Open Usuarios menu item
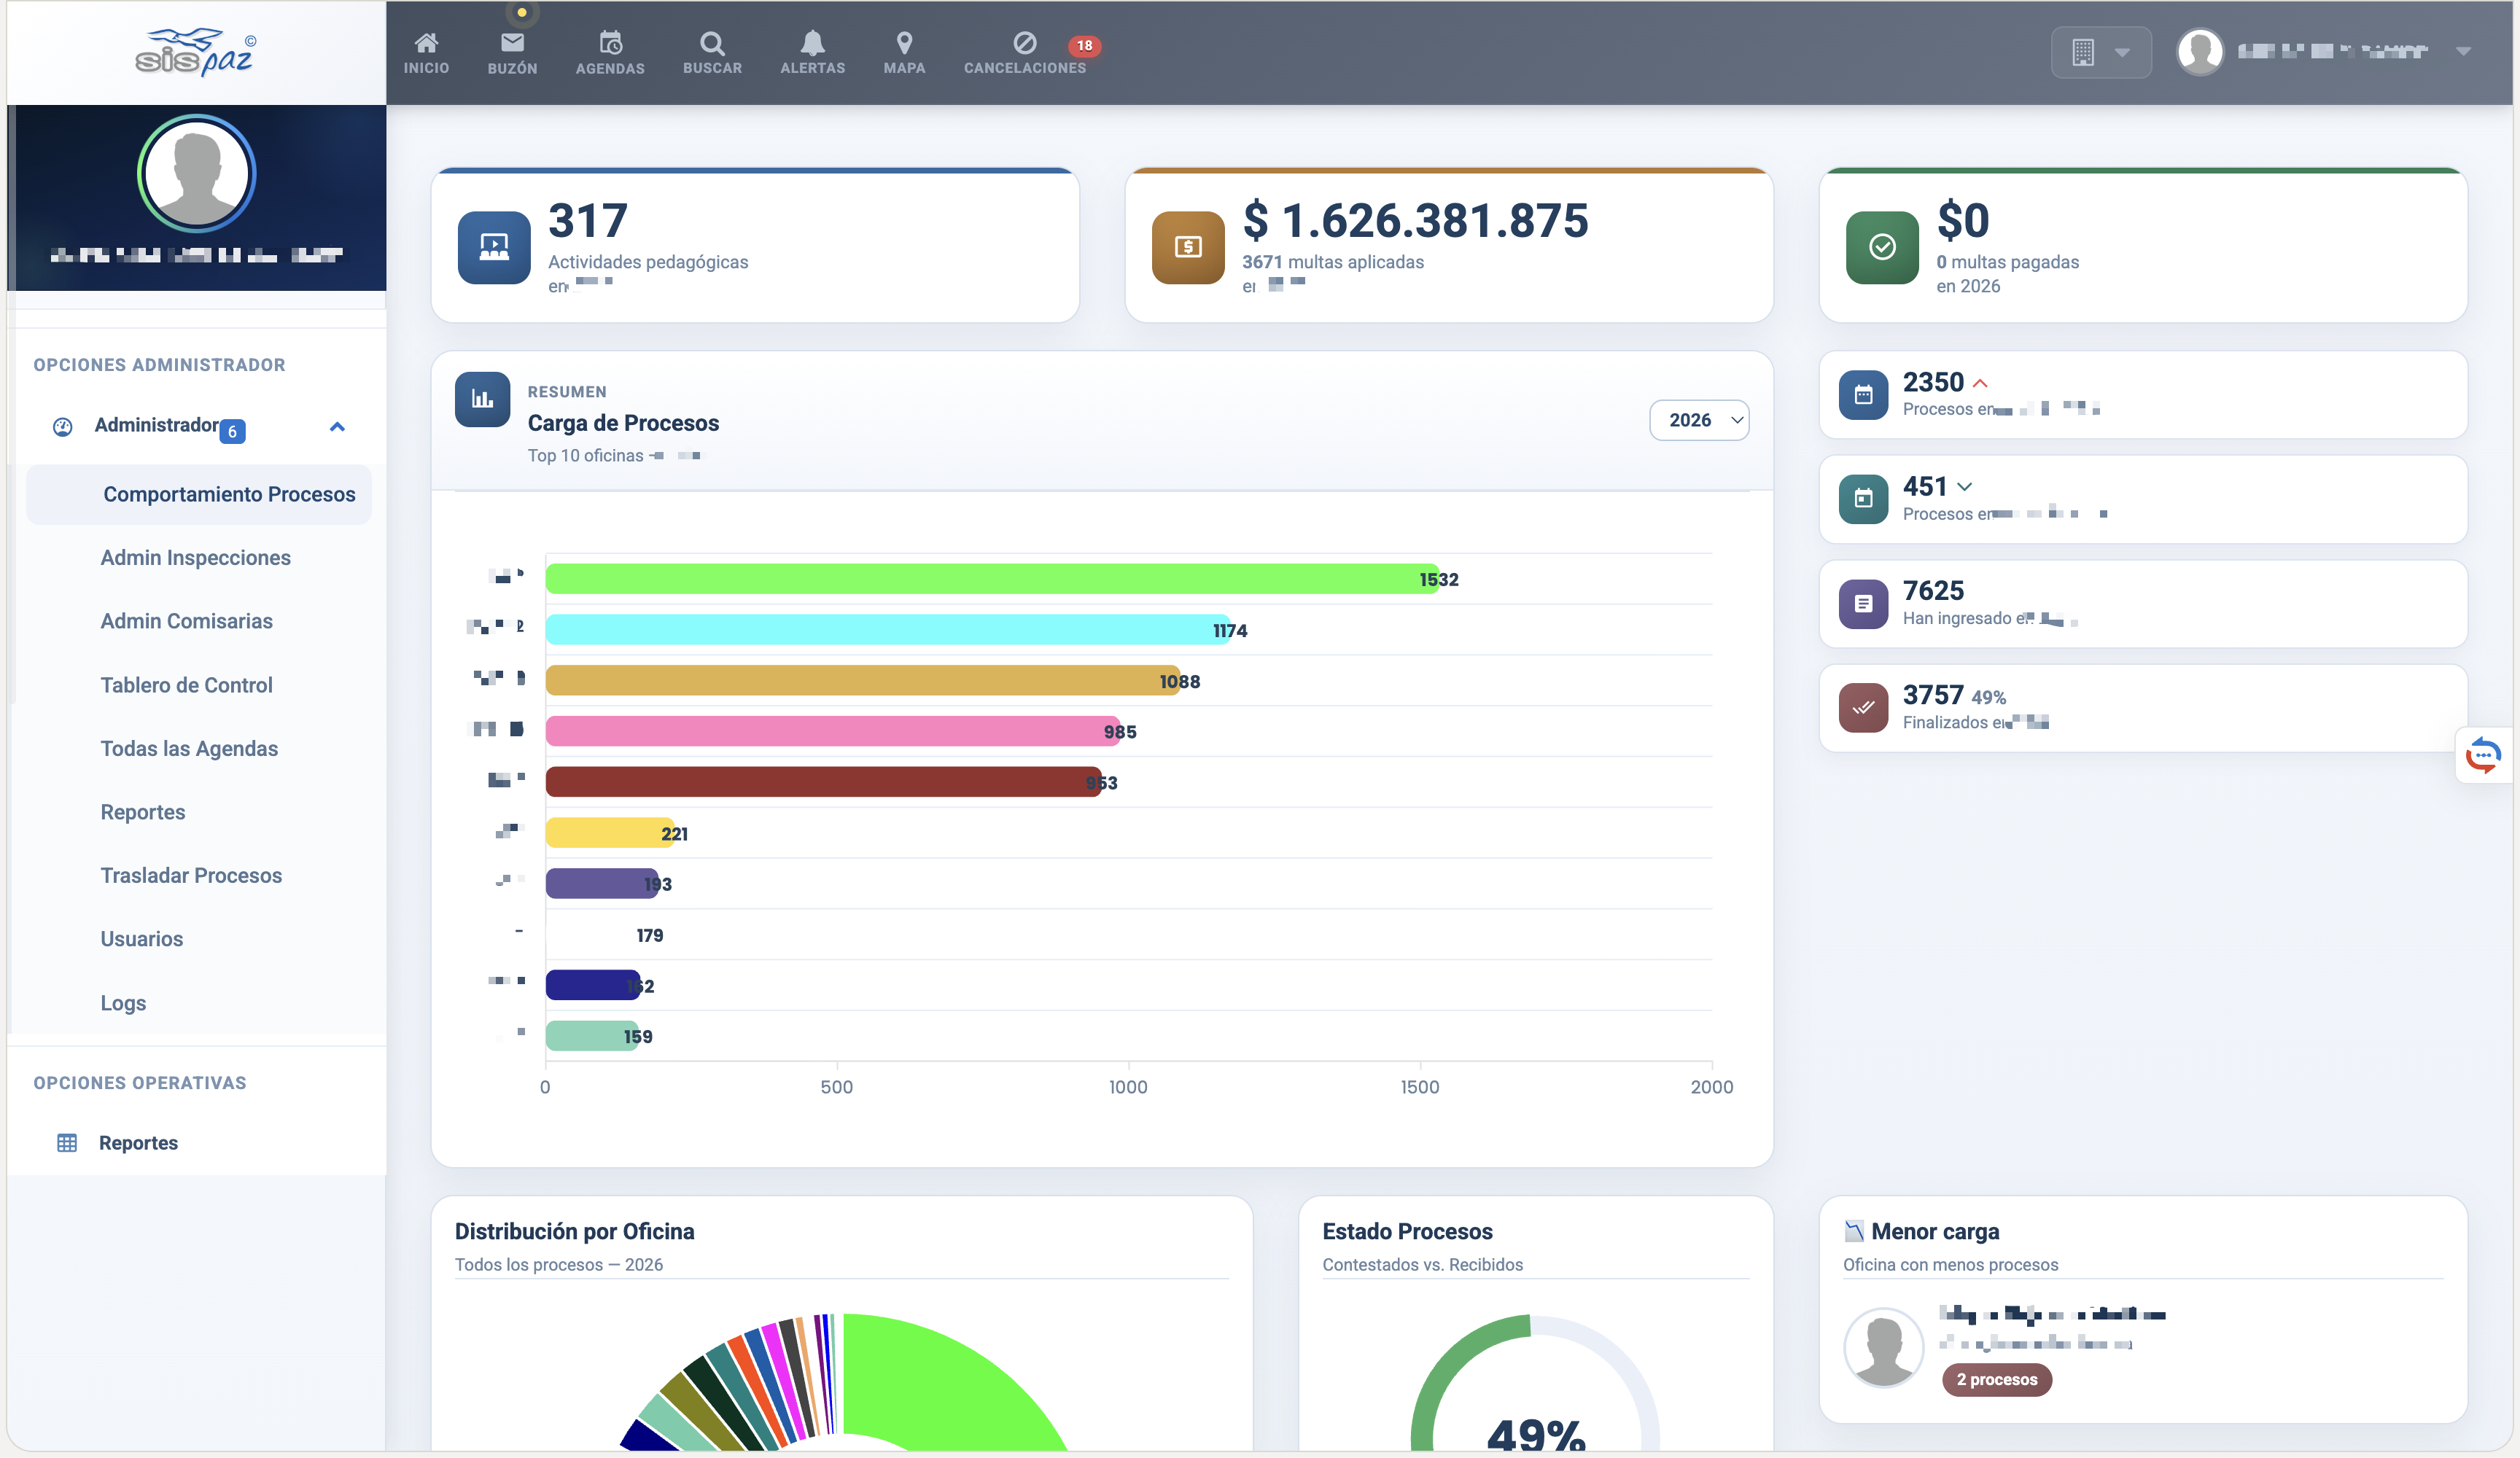Screen dimensions: 2520x1458 pyautogui.click(x=142, y=939)
